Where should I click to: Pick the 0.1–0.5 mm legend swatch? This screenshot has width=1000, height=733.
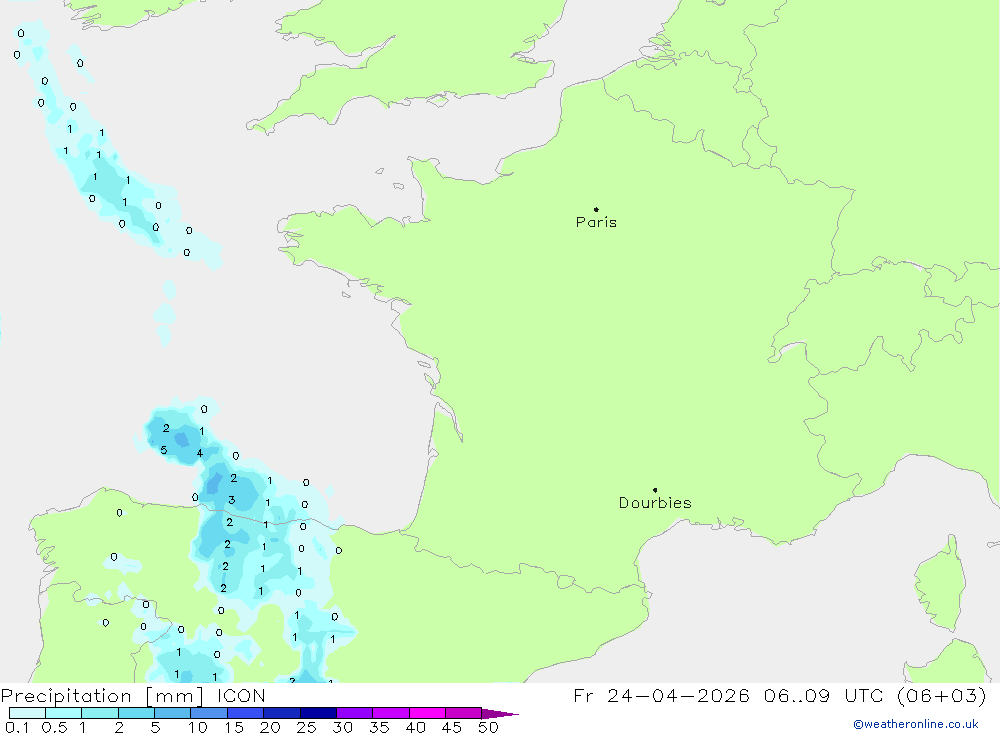coord(27,713)
